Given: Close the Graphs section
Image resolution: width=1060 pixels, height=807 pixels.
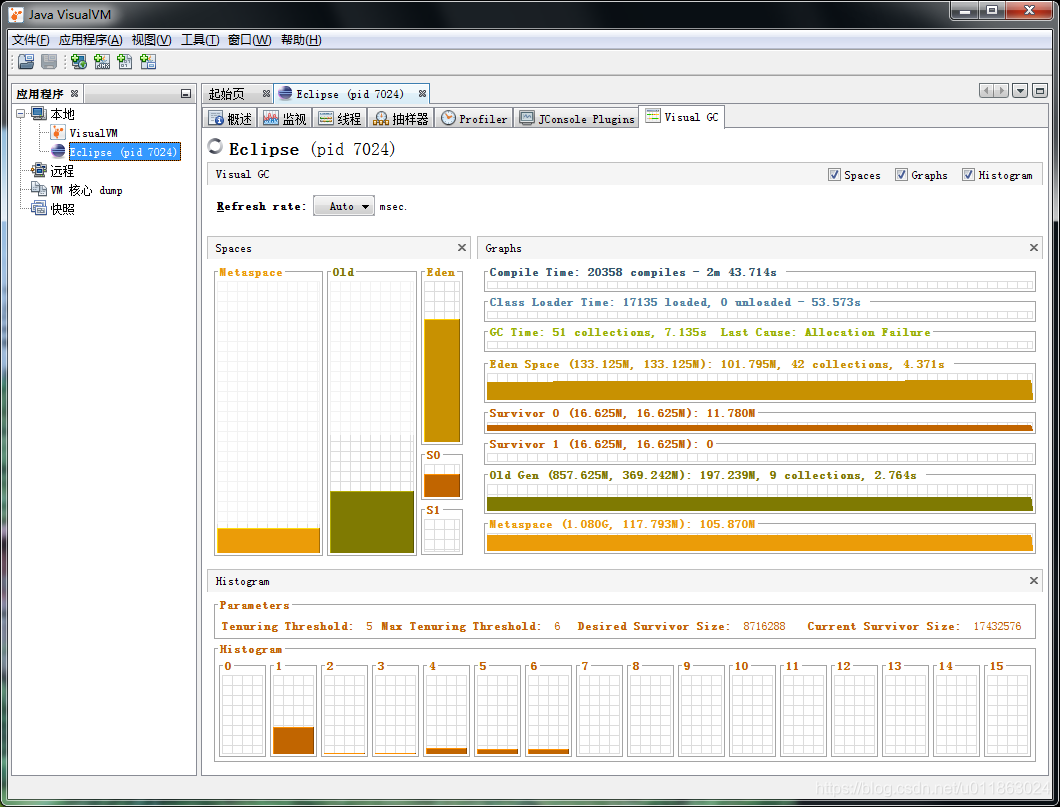Looking at the screenshot, I should [x=1034, y=248].
